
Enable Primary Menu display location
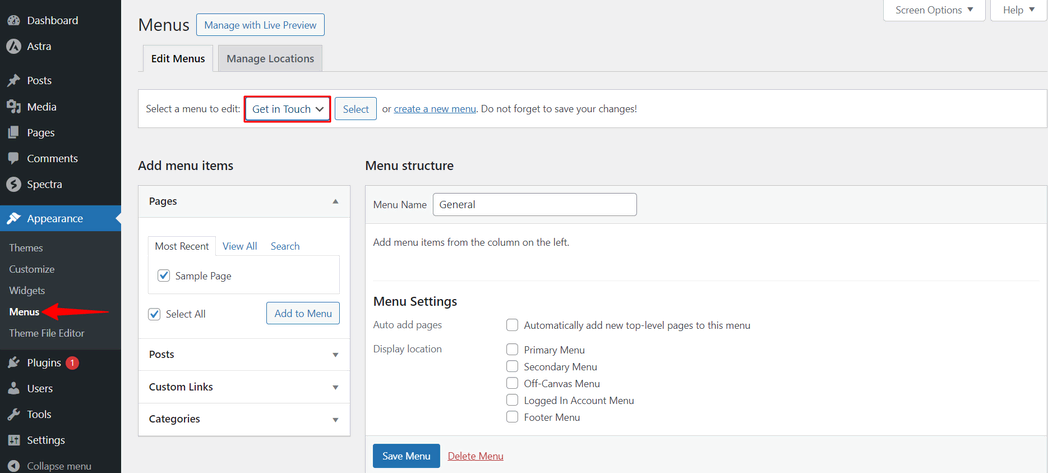pos(512,350)
